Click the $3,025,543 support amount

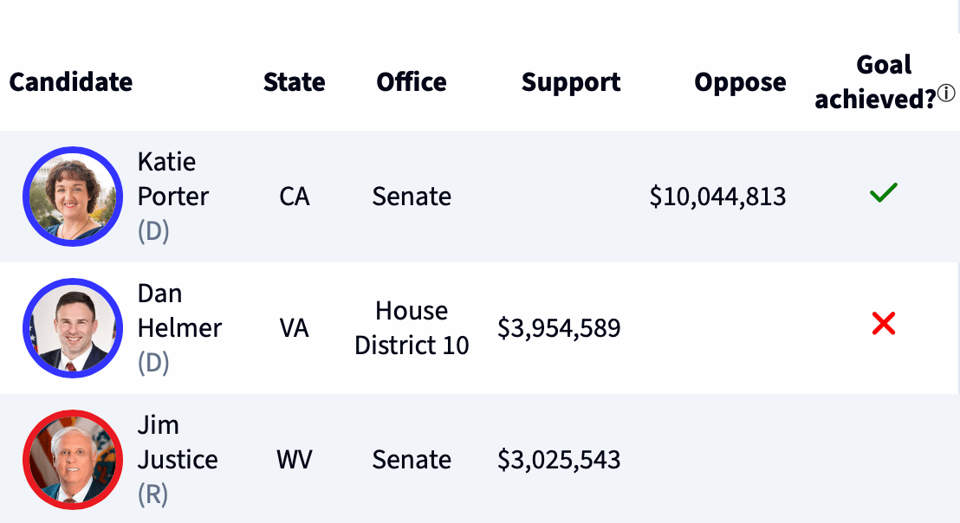click(559, 460)
